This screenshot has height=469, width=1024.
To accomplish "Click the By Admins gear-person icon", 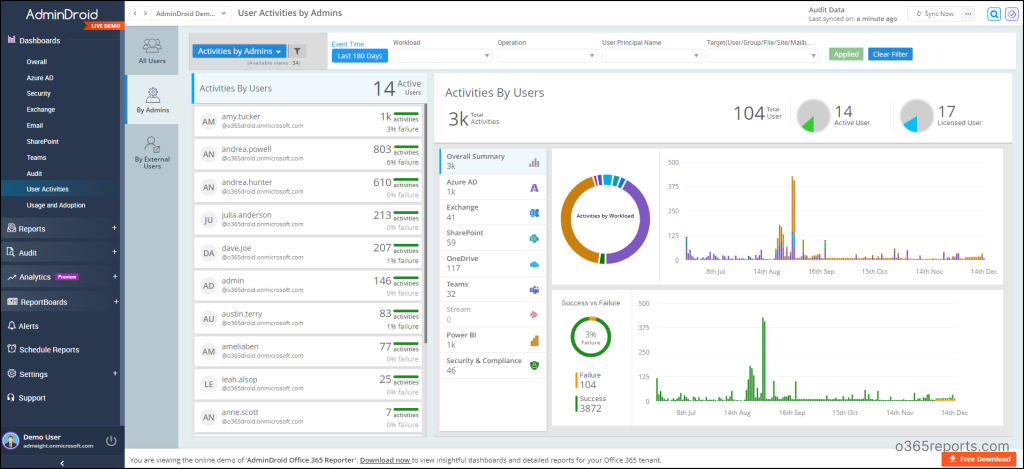I will click(x=152, y=94).
